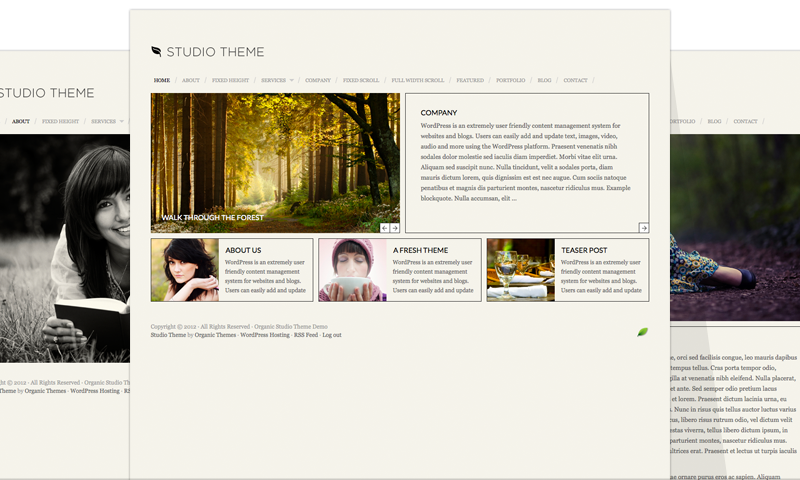800x480 pixels.
Task: Open the Home menu item
Action: (x=162, y=80)
